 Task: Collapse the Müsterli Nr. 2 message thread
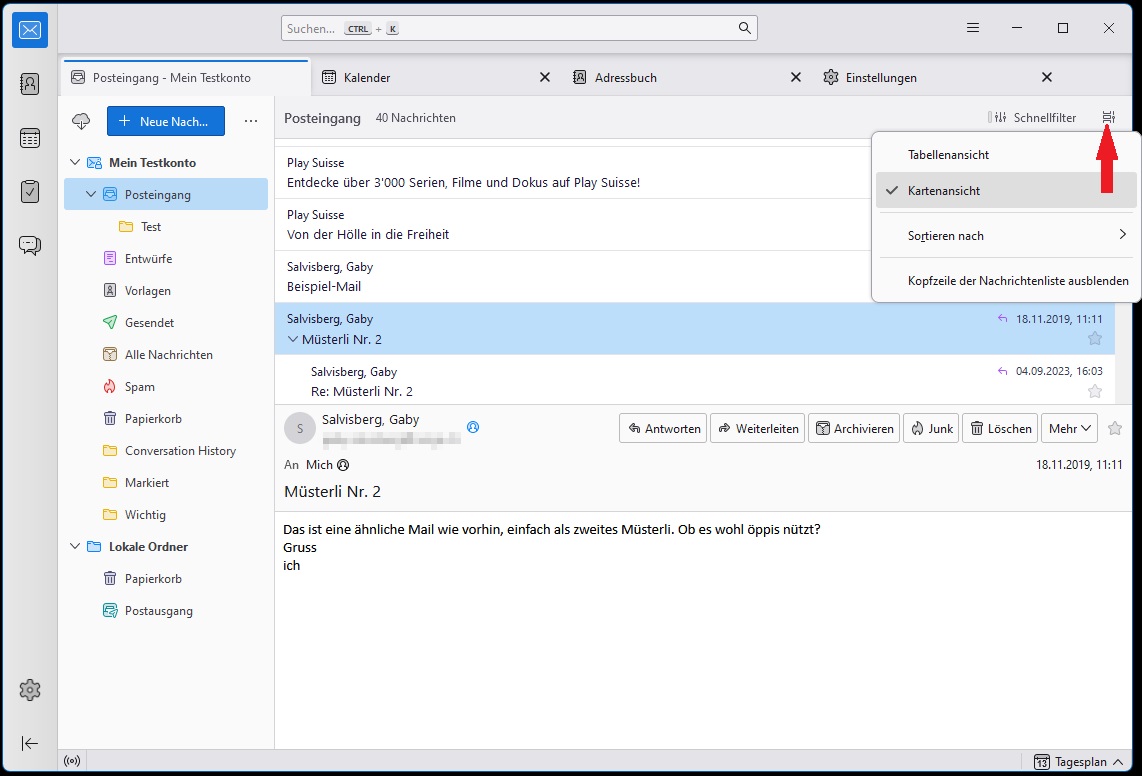tap(292, 340)
